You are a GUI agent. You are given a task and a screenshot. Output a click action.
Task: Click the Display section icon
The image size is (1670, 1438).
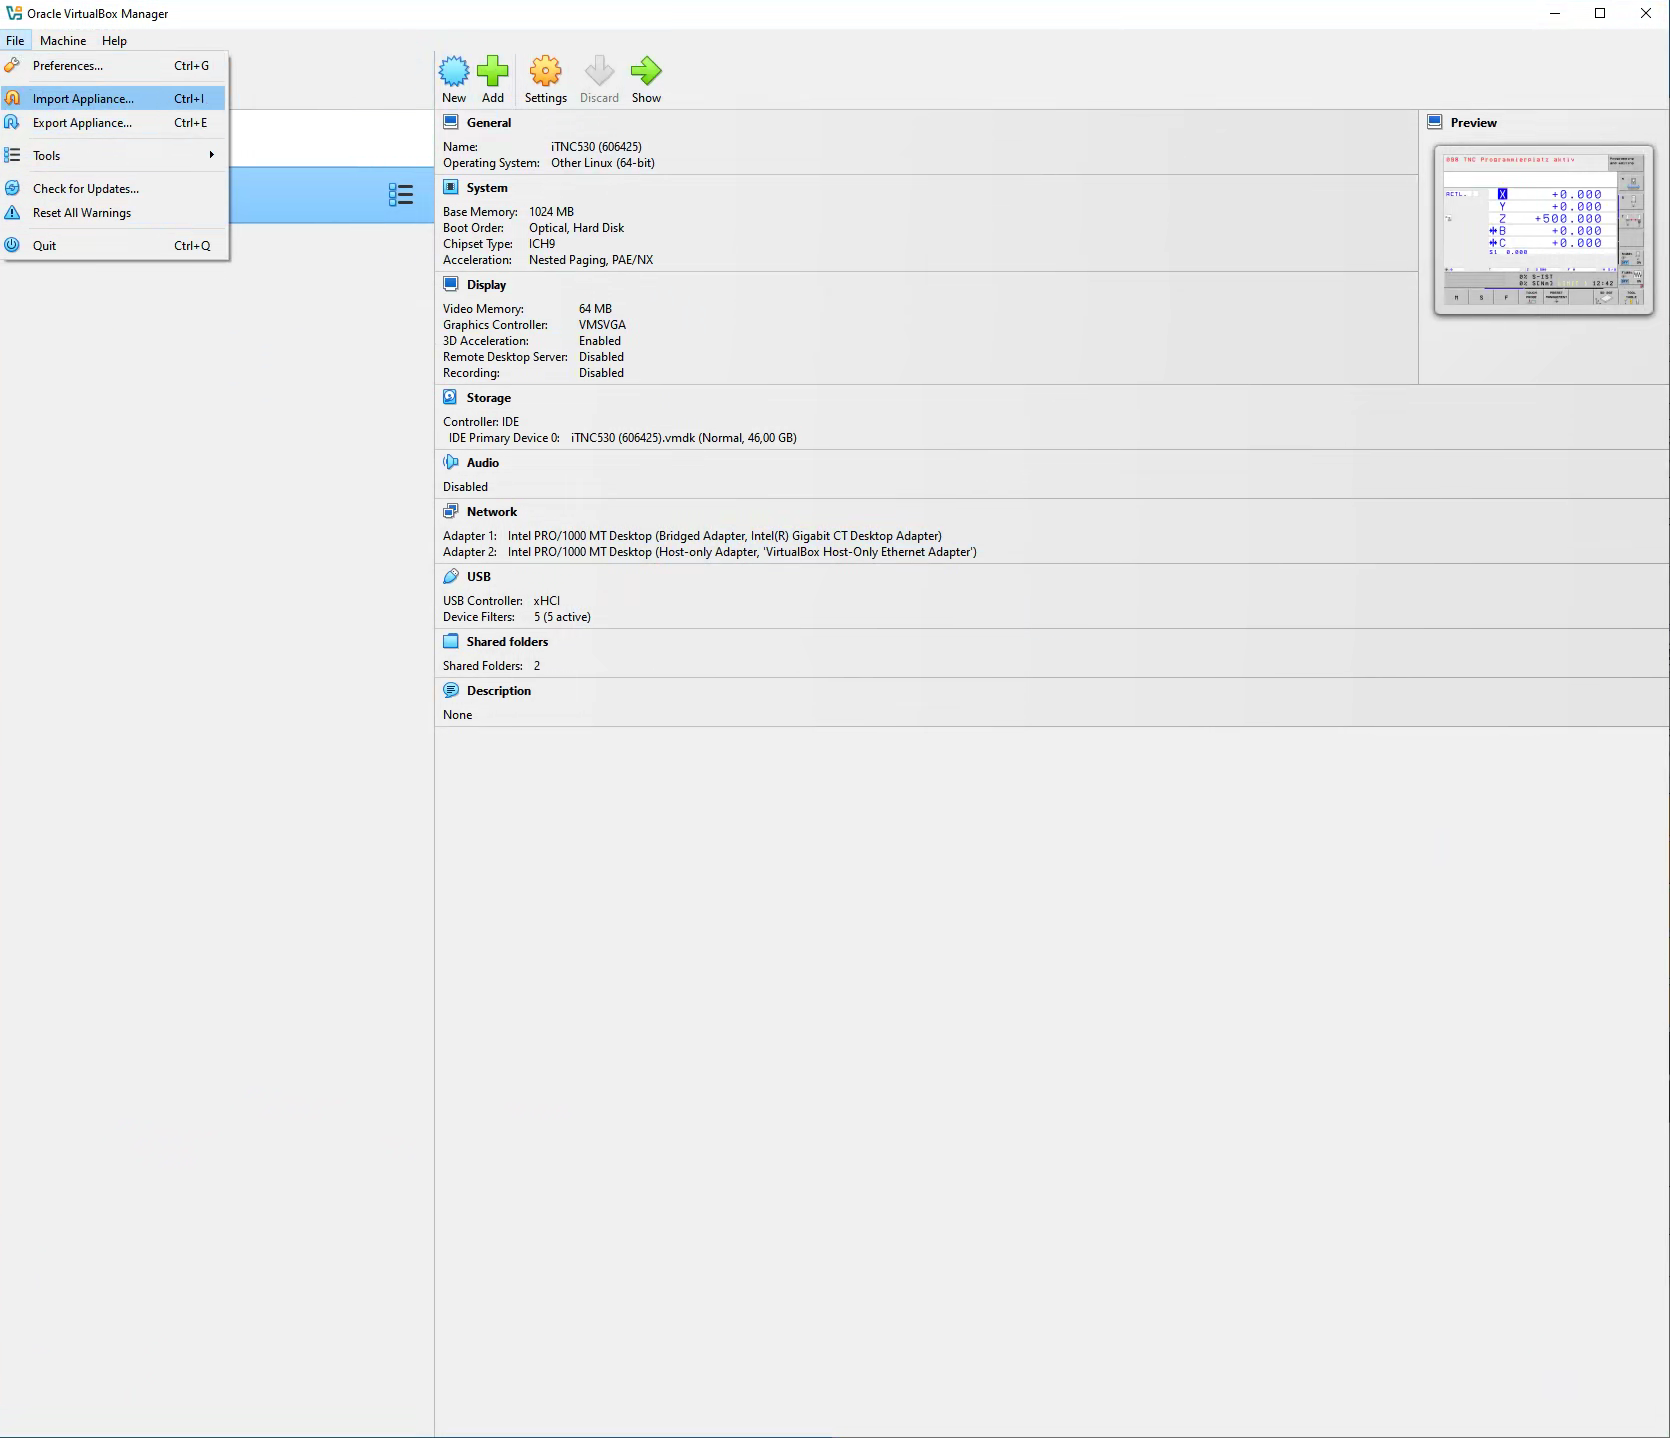point(451,284)
